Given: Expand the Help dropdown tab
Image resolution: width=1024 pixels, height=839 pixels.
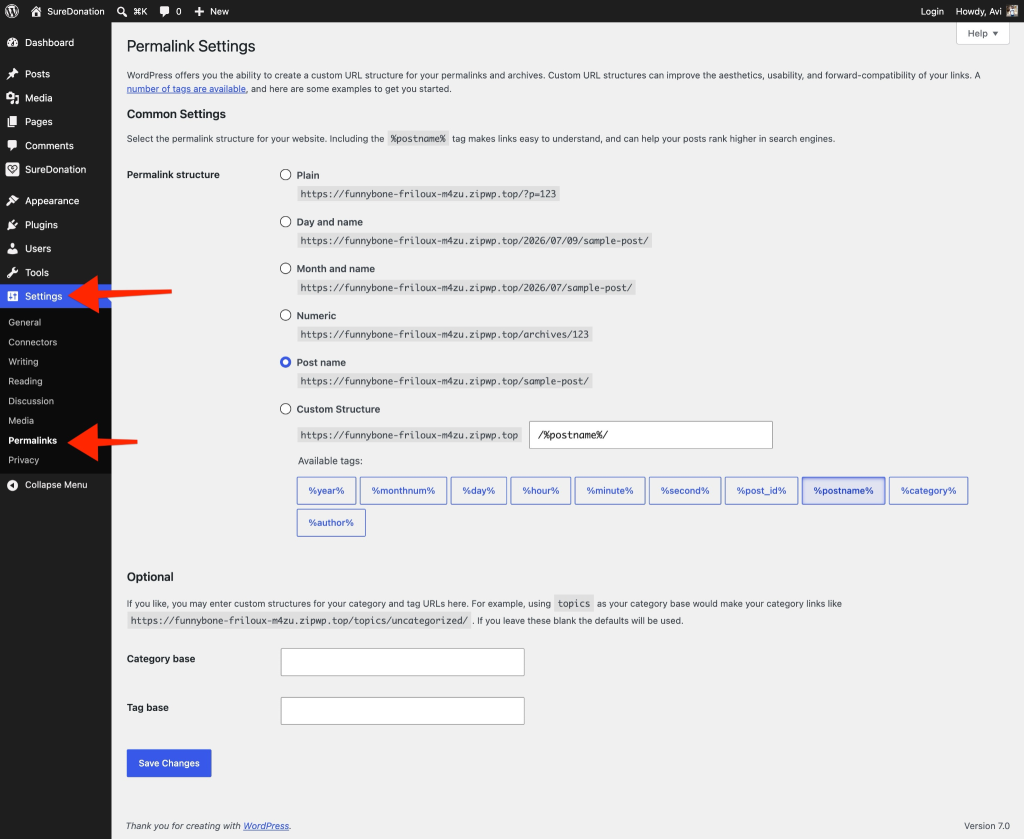Looking at the screenshot, I should click(x=982, y=33).
